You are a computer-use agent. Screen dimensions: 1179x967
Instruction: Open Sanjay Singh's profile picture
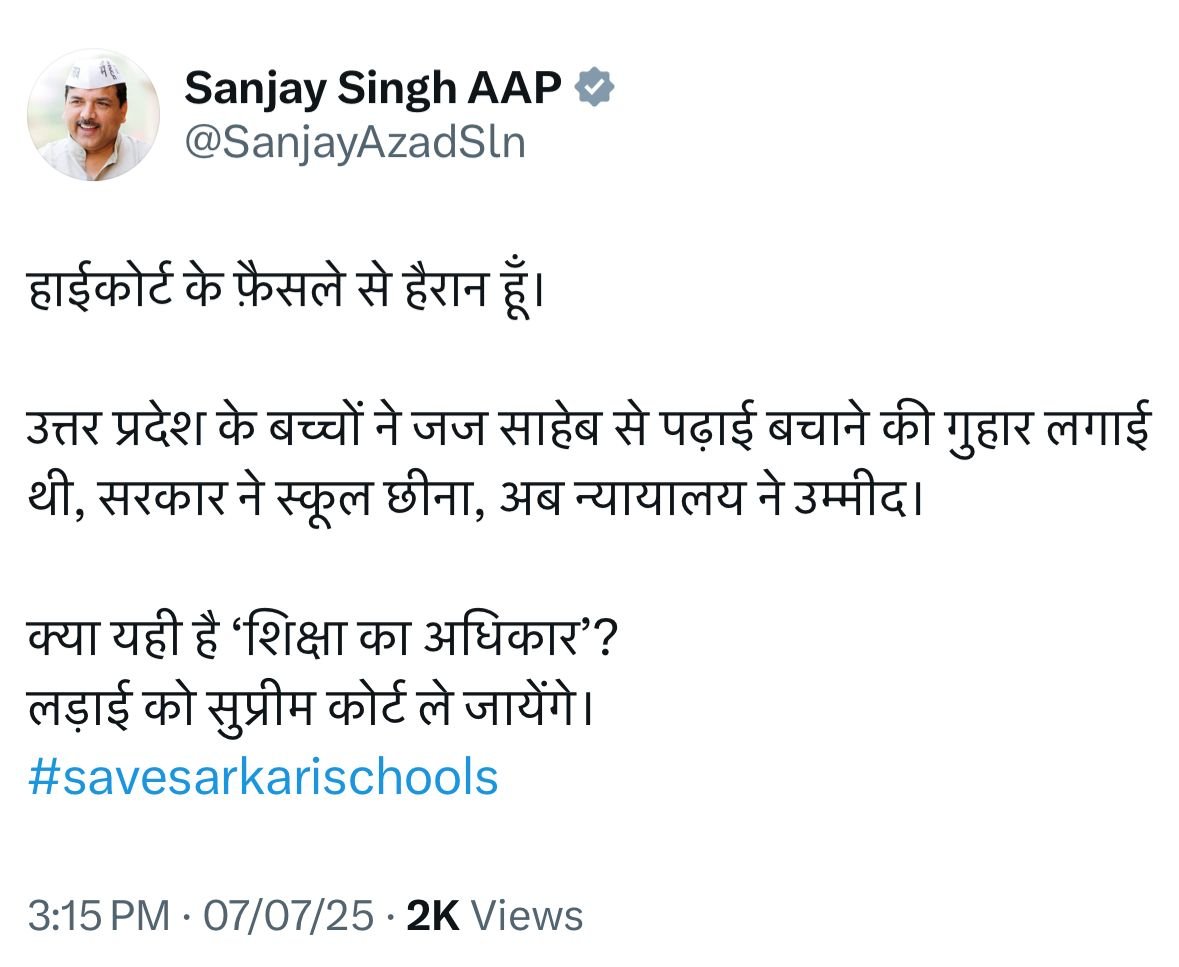point(93,115)
